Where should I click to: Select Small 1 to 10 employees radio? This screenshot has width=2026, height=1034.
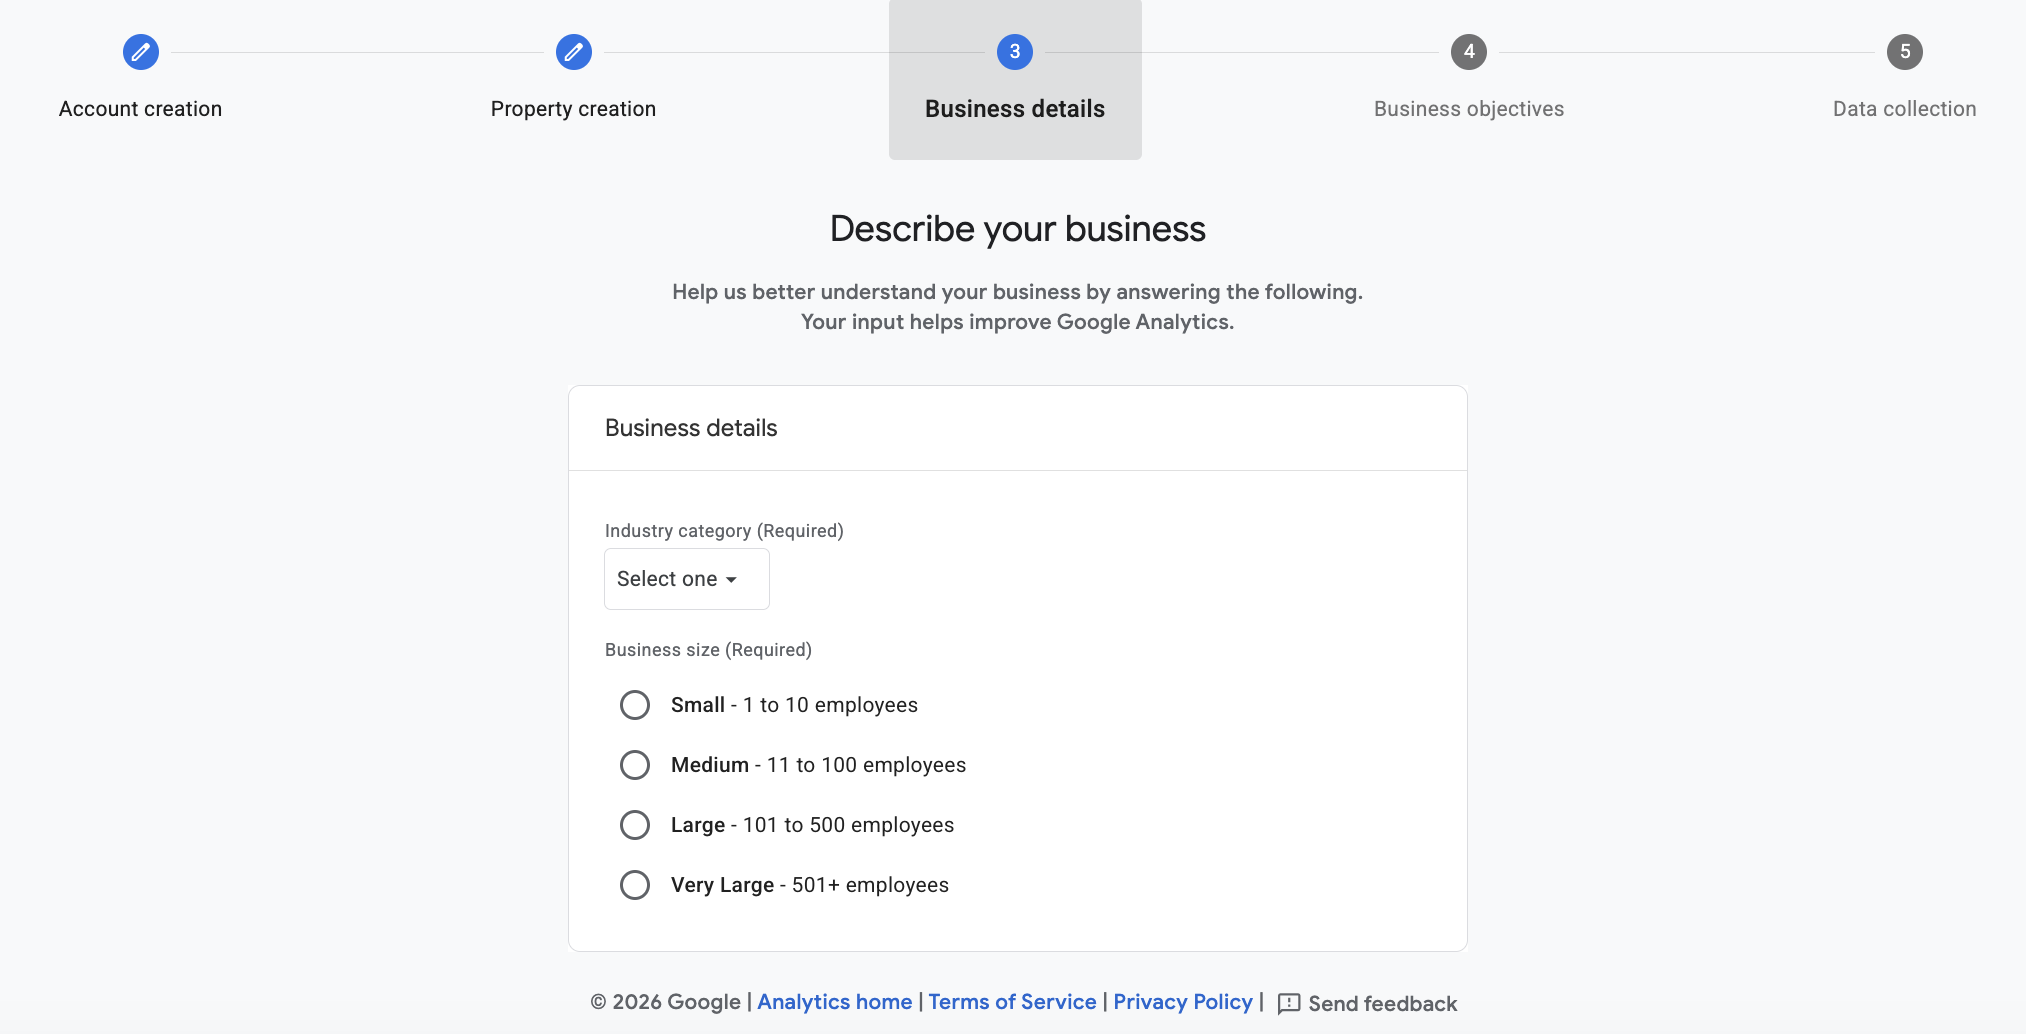[x=635, y=705]
